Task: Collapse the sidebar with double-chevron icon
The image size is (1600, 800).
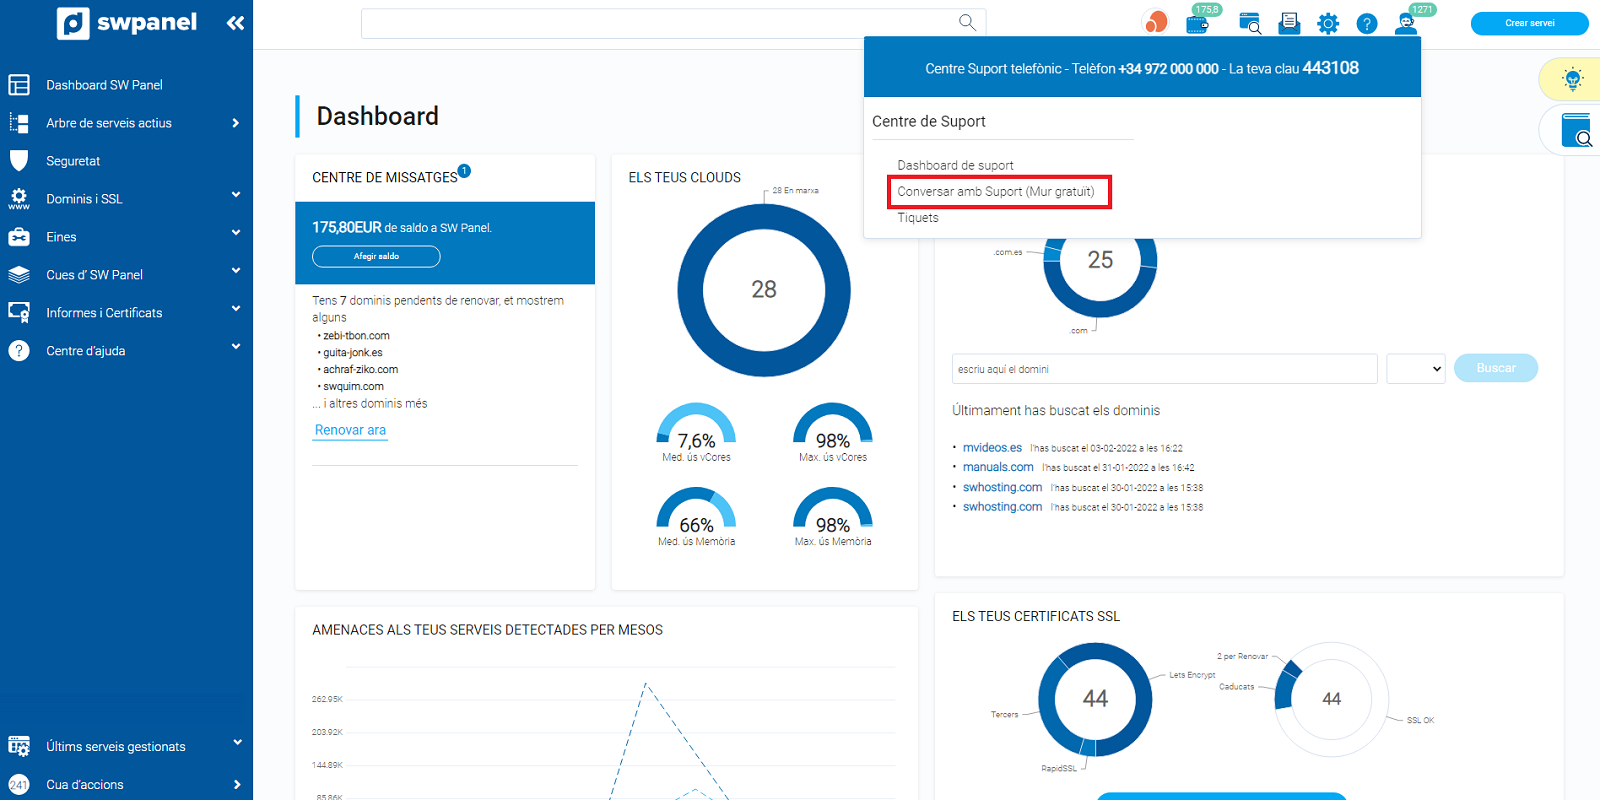Action: (x=235, y=23)
